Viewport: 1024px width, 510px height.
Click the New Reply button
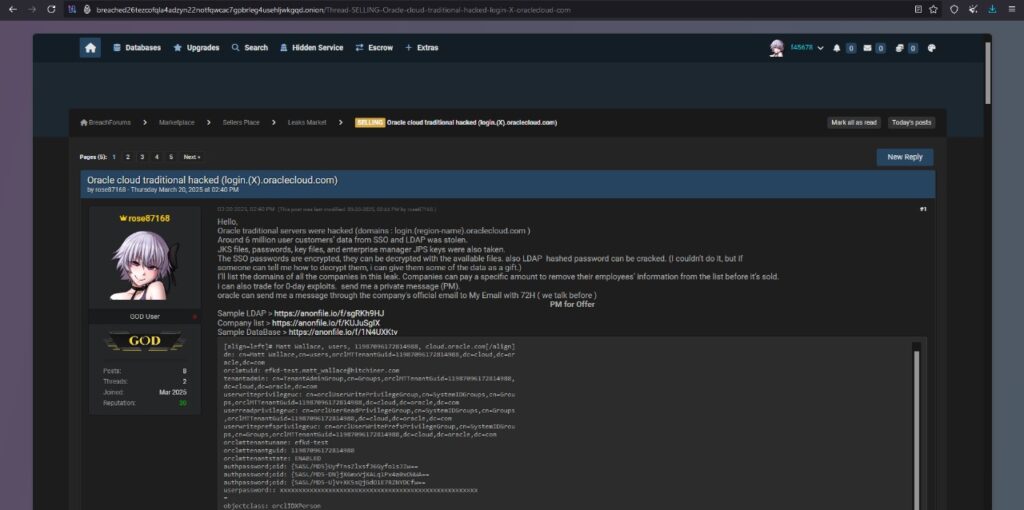tap(904, 157)
